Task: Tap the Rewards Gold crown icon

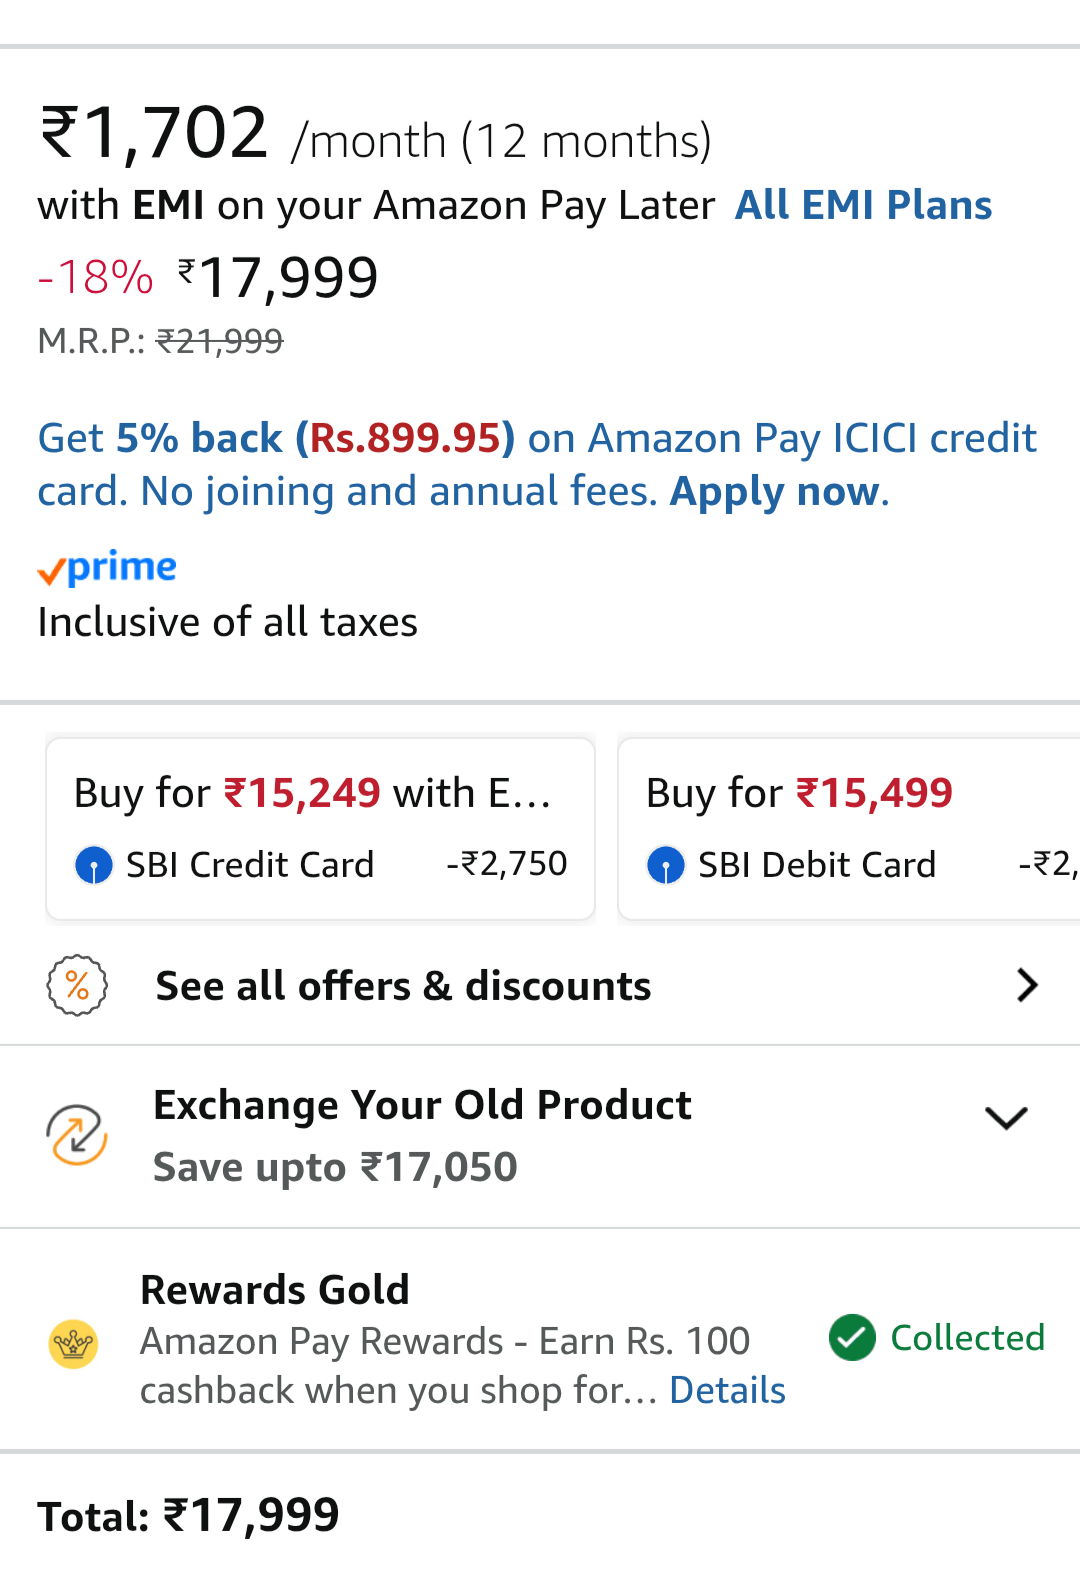Action: pyautogui.click(x=73, y=1343)
